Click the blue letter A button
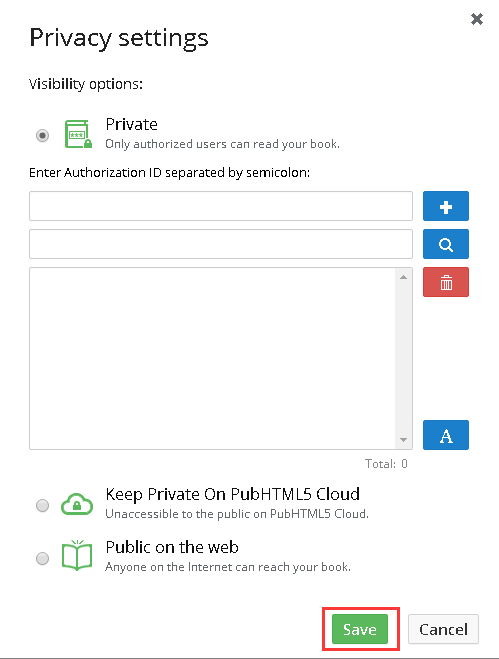This screenshot has width=499, height=659. pos(446,435)
